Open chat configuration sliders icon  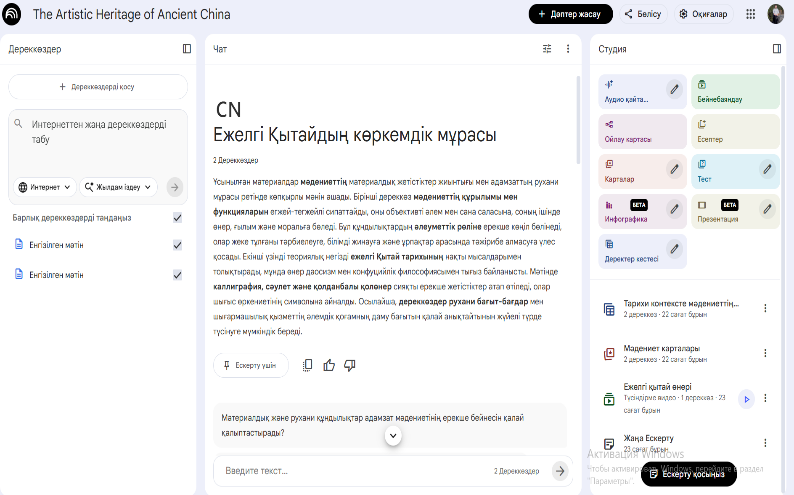(547, 49)
